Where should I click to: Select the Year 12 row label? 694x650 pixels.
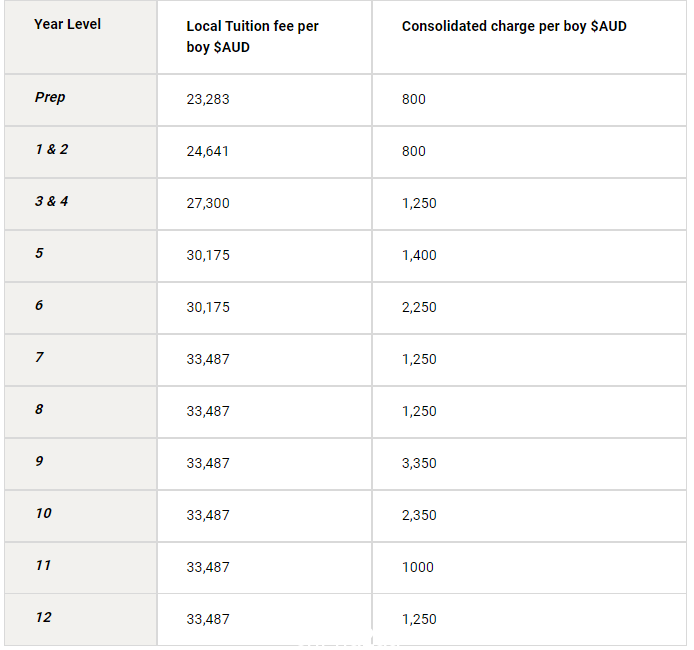43,617
